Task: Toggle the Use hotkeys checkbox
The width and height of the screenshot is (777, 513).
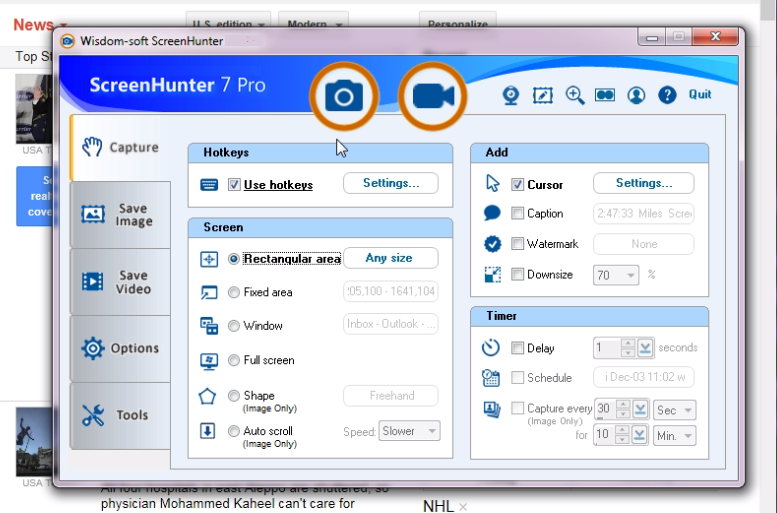Action: (234, 185)
